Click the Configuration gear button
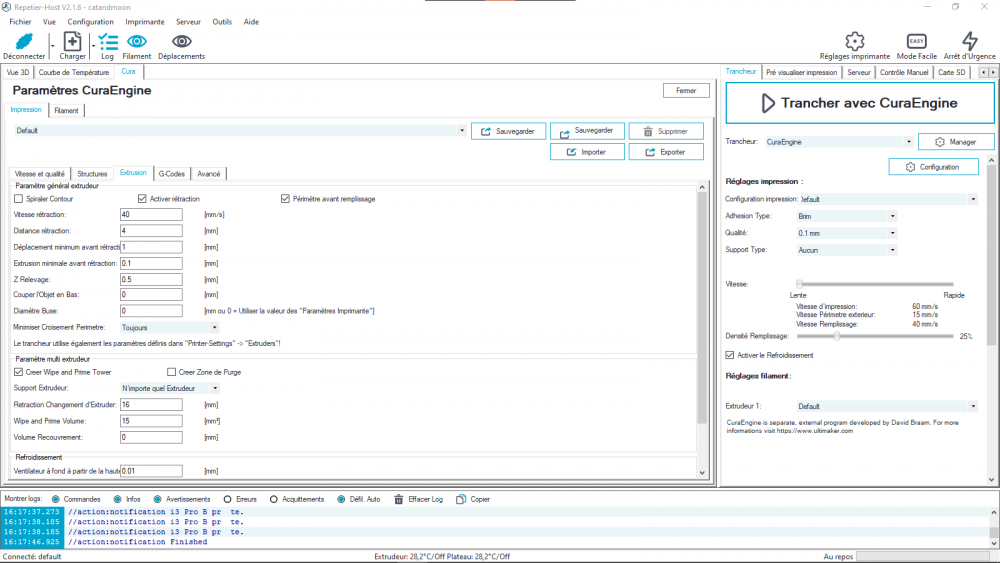This screenshot has width=1000, height=563. 934,167
